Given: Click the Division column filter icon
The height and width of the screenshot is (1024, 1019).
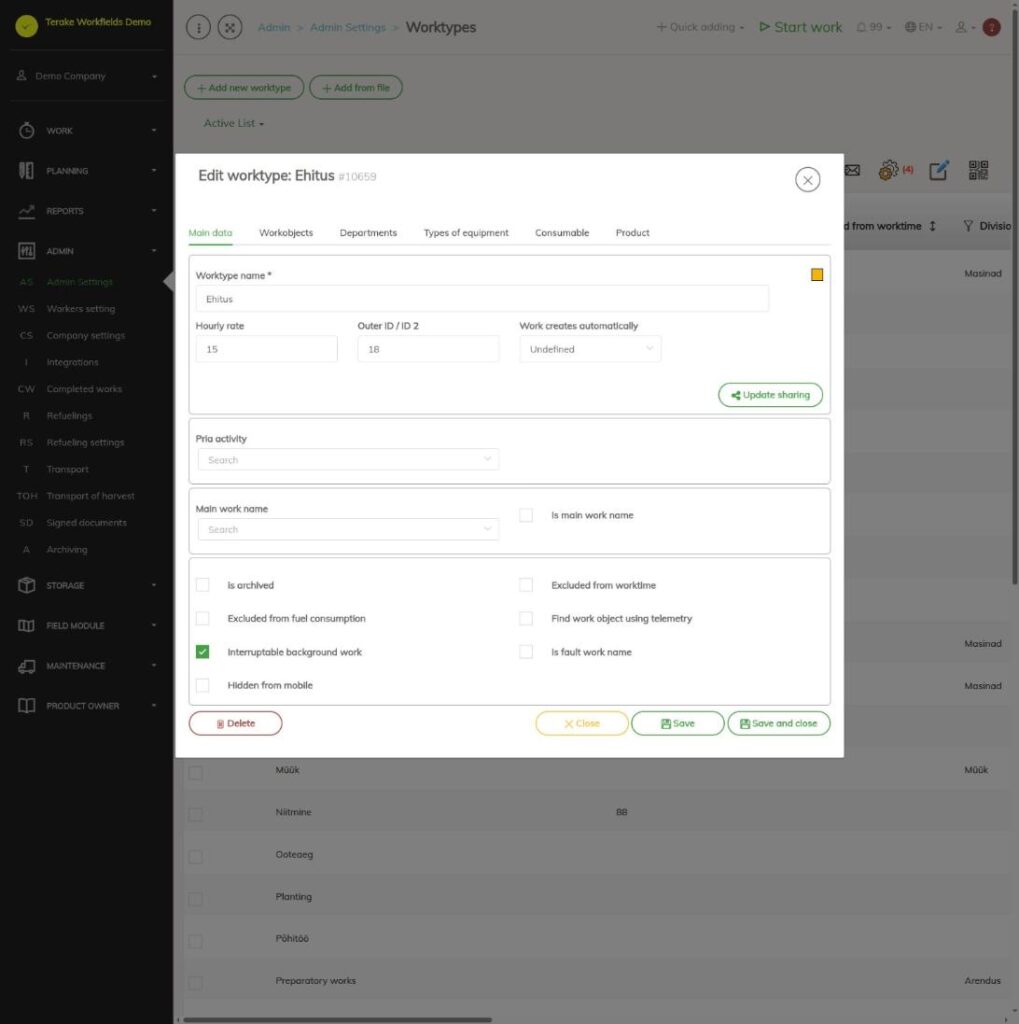Looking at the screenshot, I should point(968,226).
